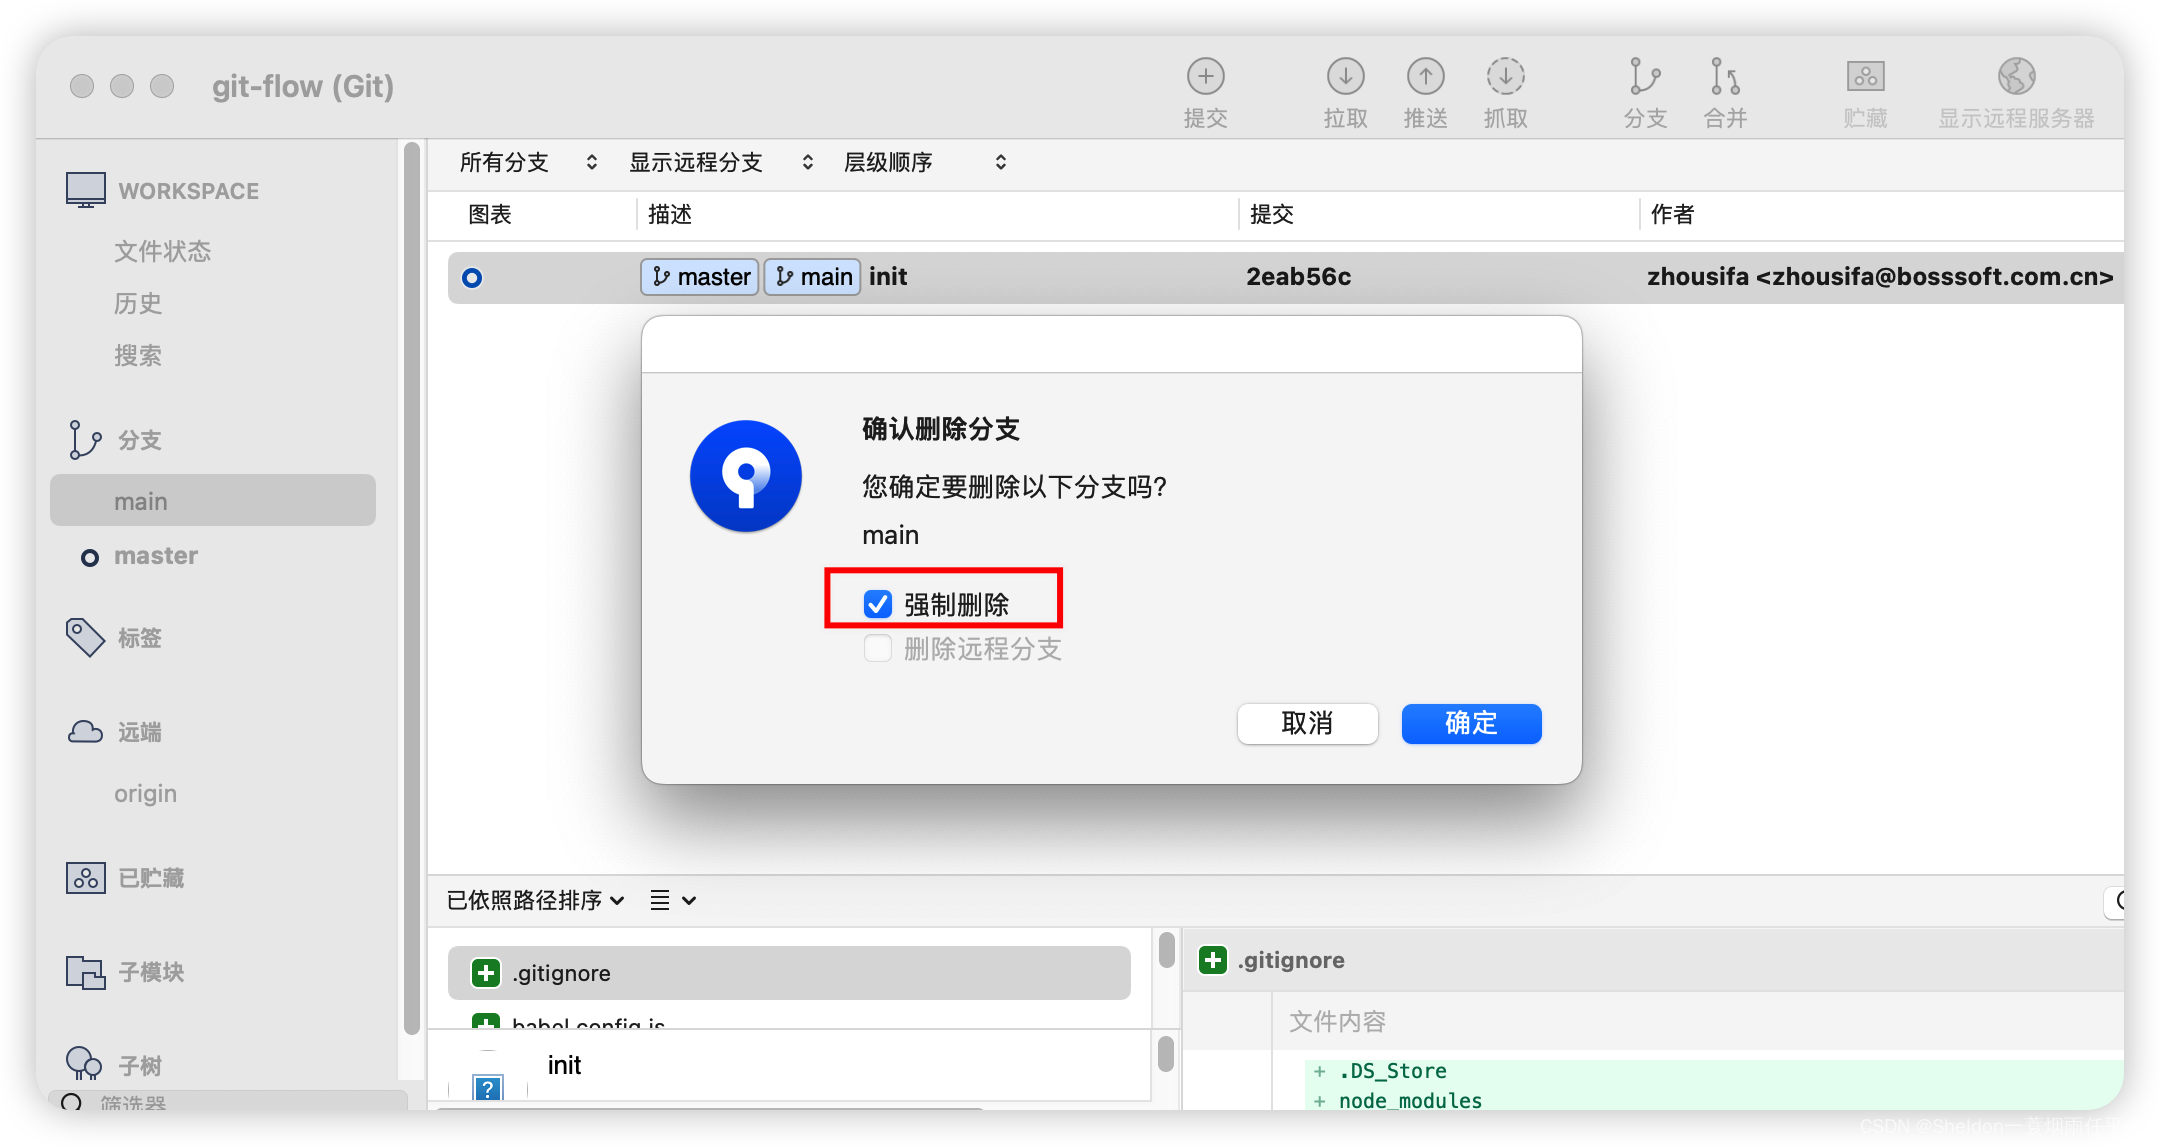Open the Hierarchy order (层级顺序) dropdown
Viewport: 2160px width, 1146px height.
coord(925,162)
